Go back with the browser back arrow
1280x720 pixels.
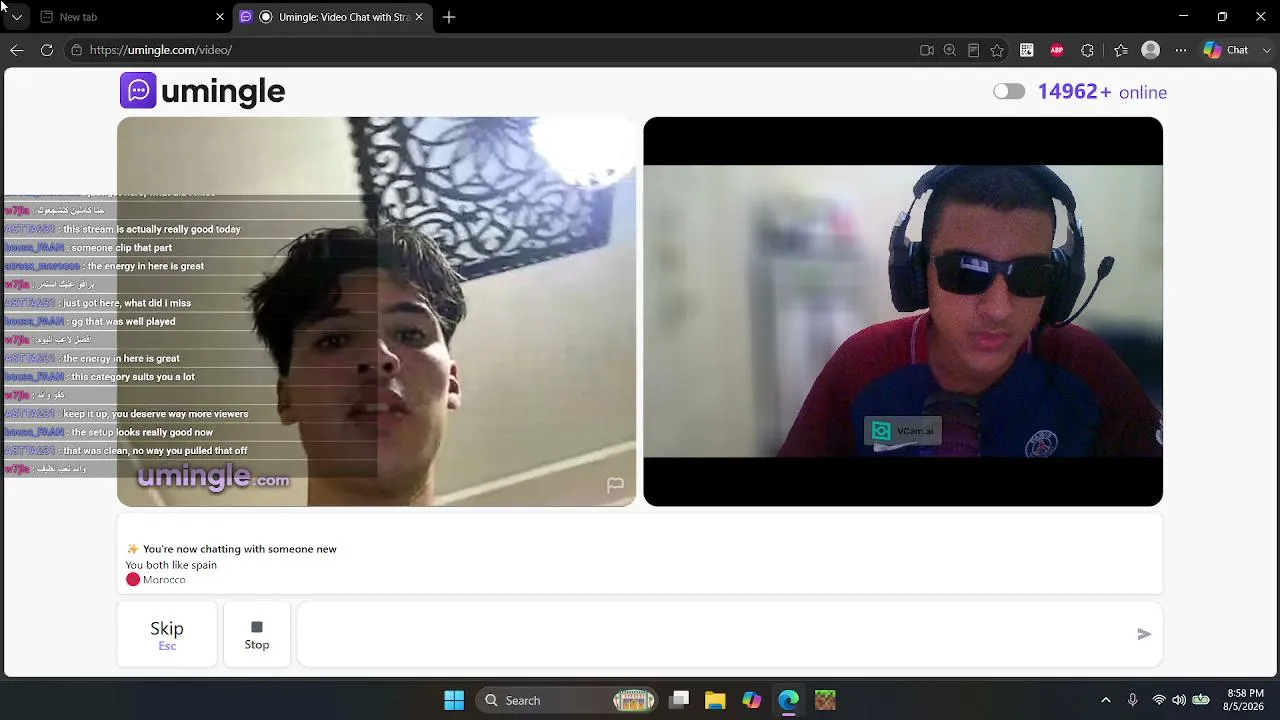pos(17,50)
